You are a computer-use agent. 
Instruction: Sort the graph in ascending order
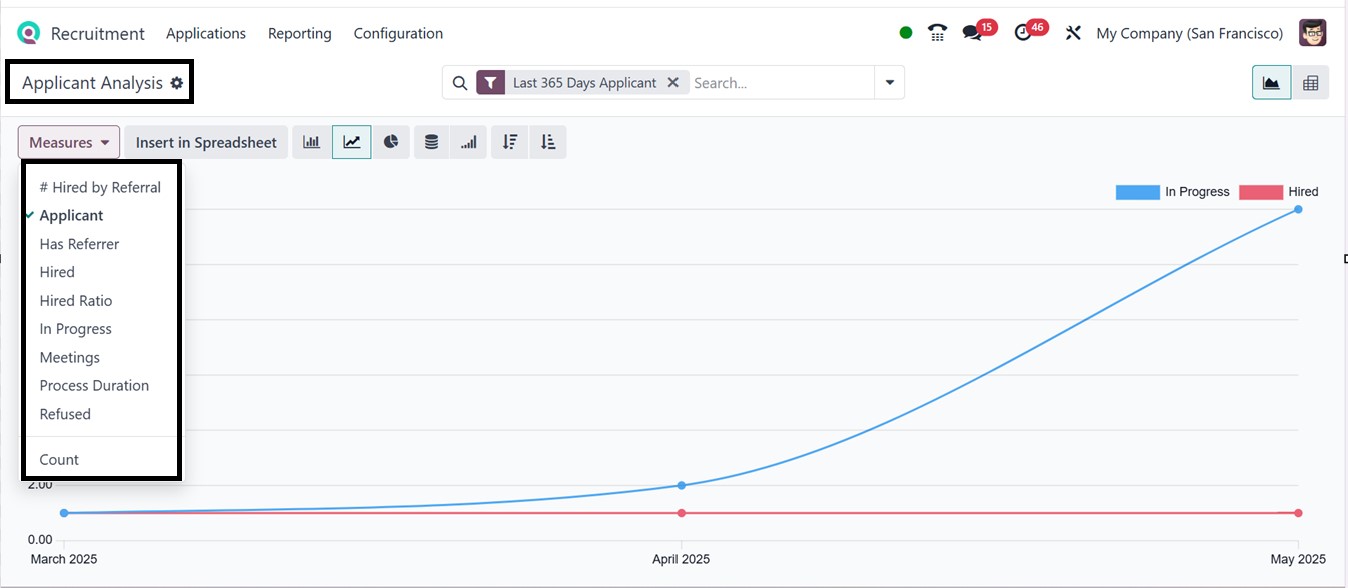click(x=548, y=142)
